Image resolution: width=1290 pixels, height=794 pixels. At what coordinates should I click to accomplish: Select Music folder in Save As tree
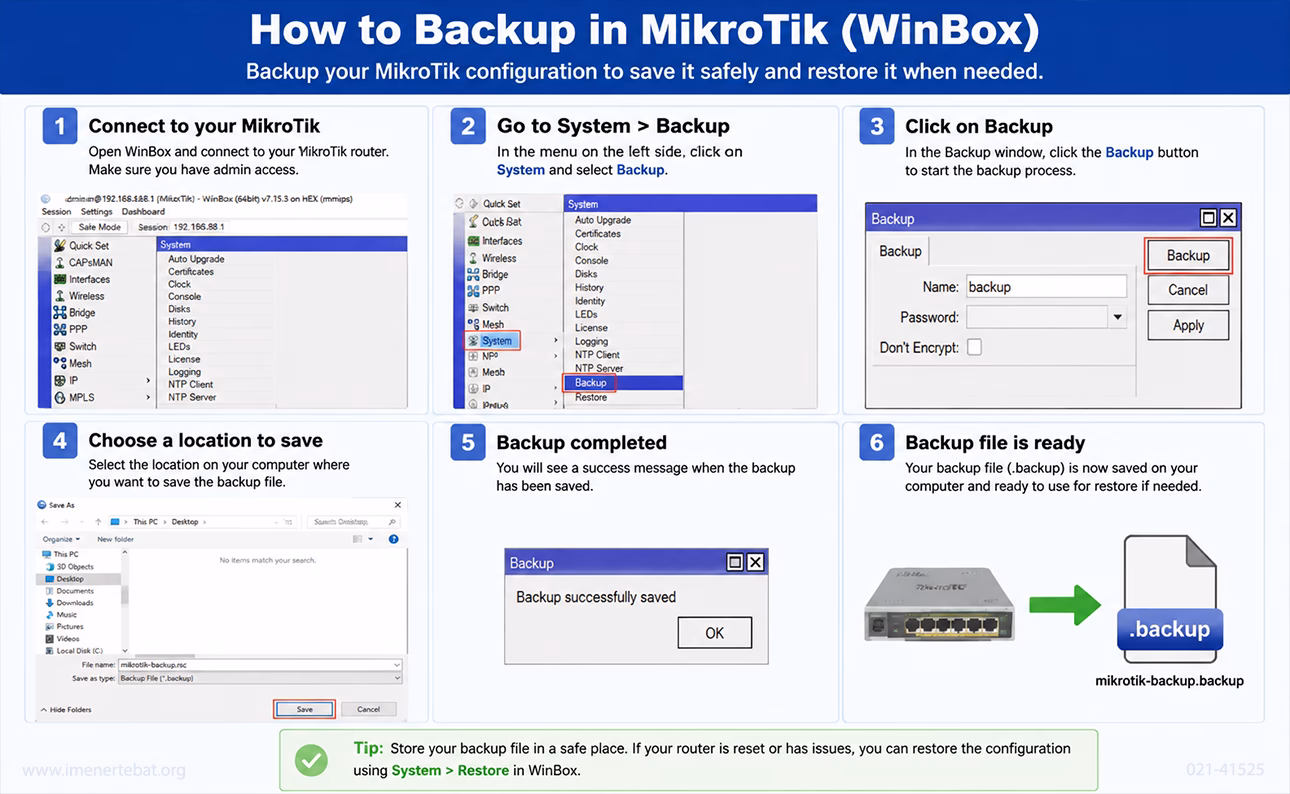coord(61,615)
